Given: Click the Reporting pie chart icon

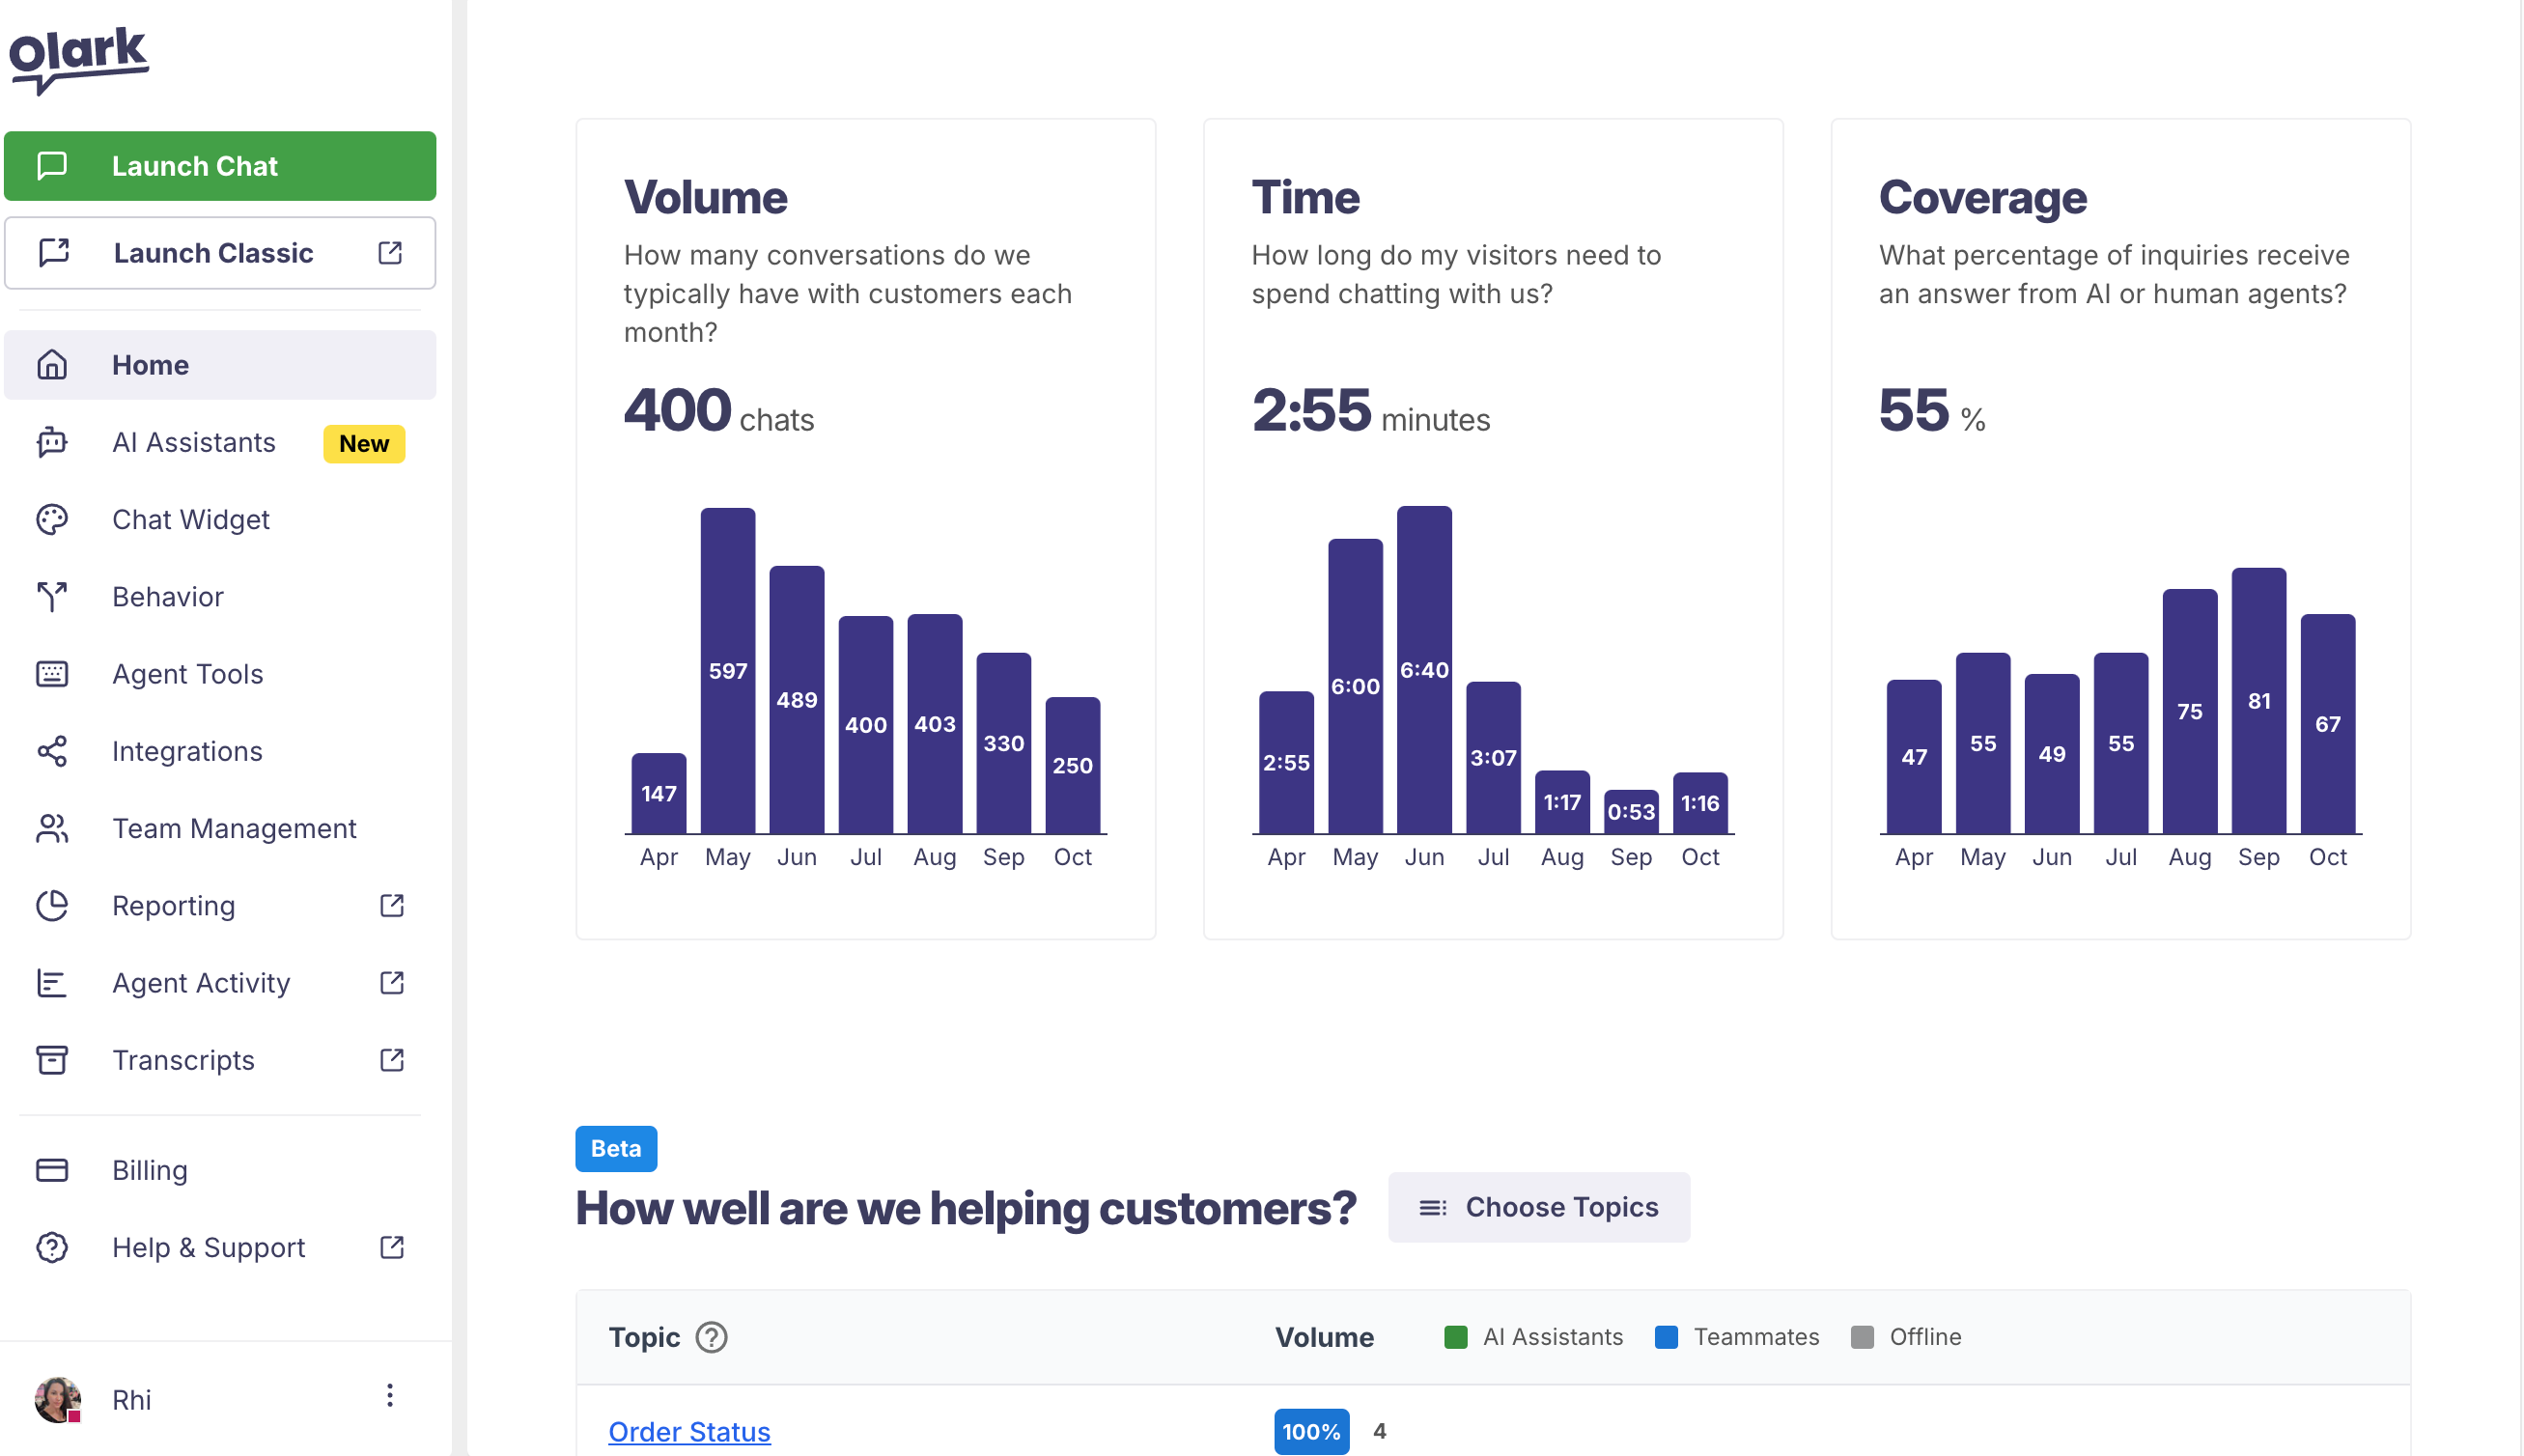Looking at the screenshot, I should coord(51,905).
